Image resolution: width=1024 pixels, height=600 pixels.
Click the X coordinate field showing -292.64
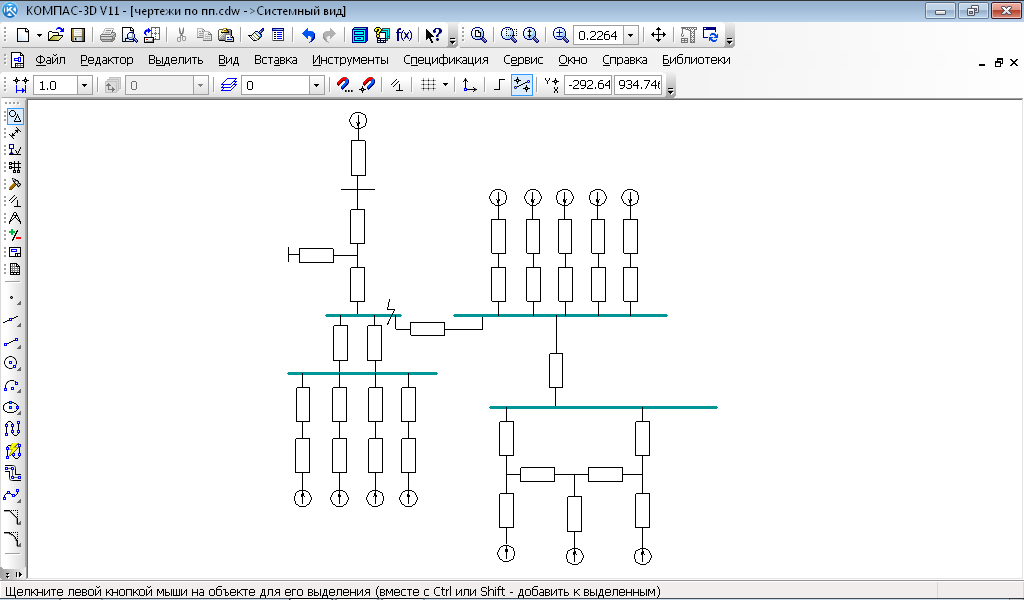[588, 86]
